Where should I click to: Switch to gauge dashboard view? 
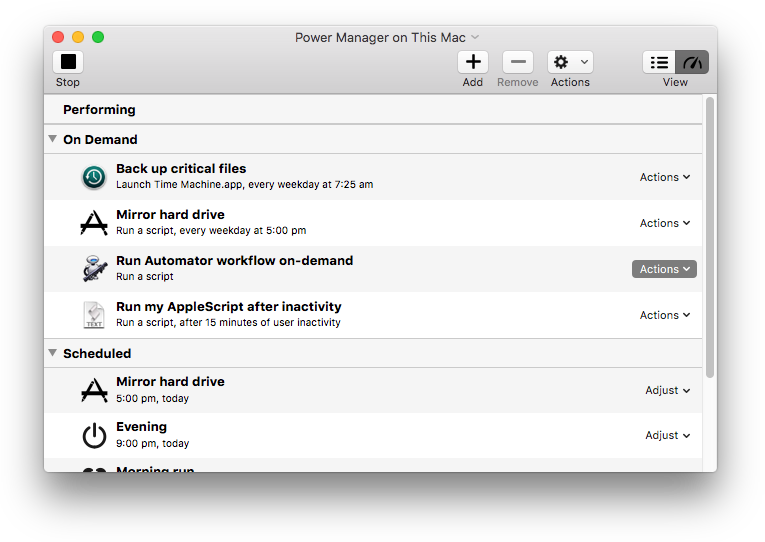[x=692, y=62]
